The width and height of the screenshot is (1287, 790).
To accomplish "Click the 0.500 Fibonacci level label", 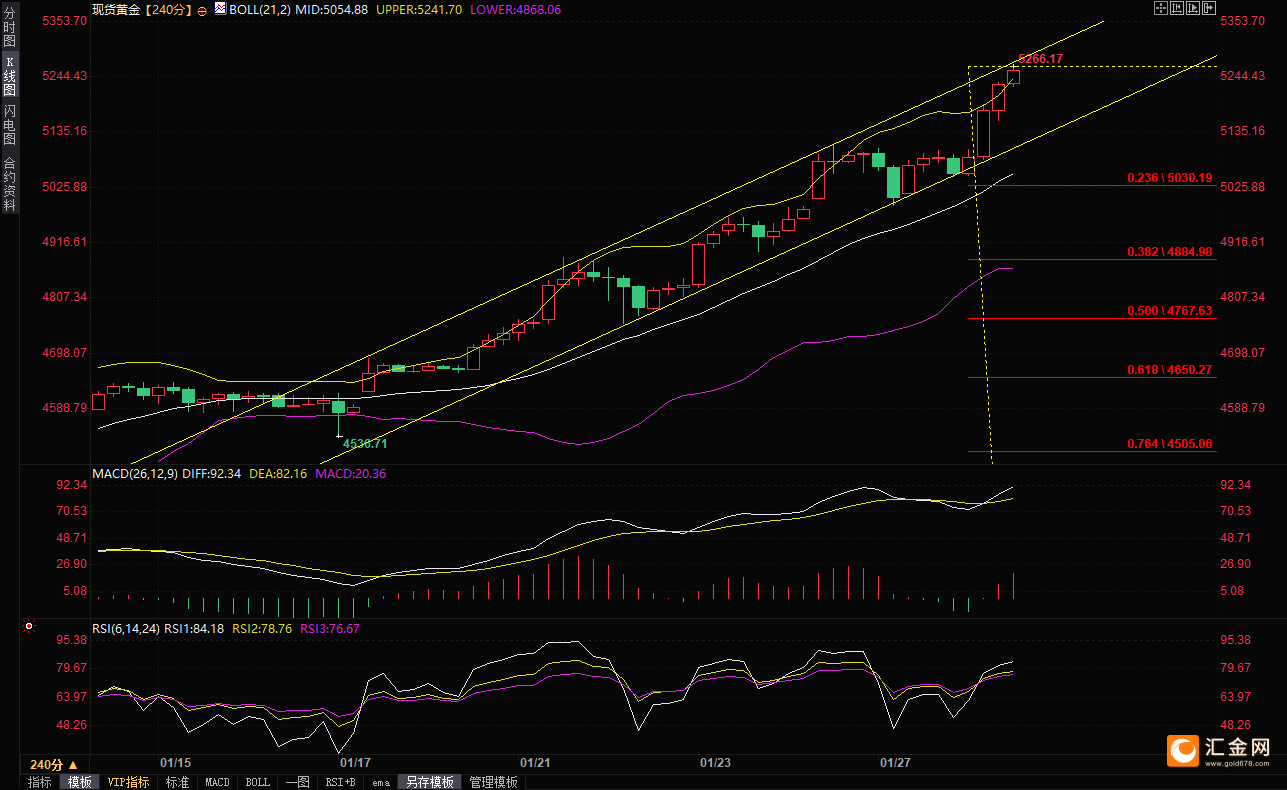I will tap(1169, 311).
